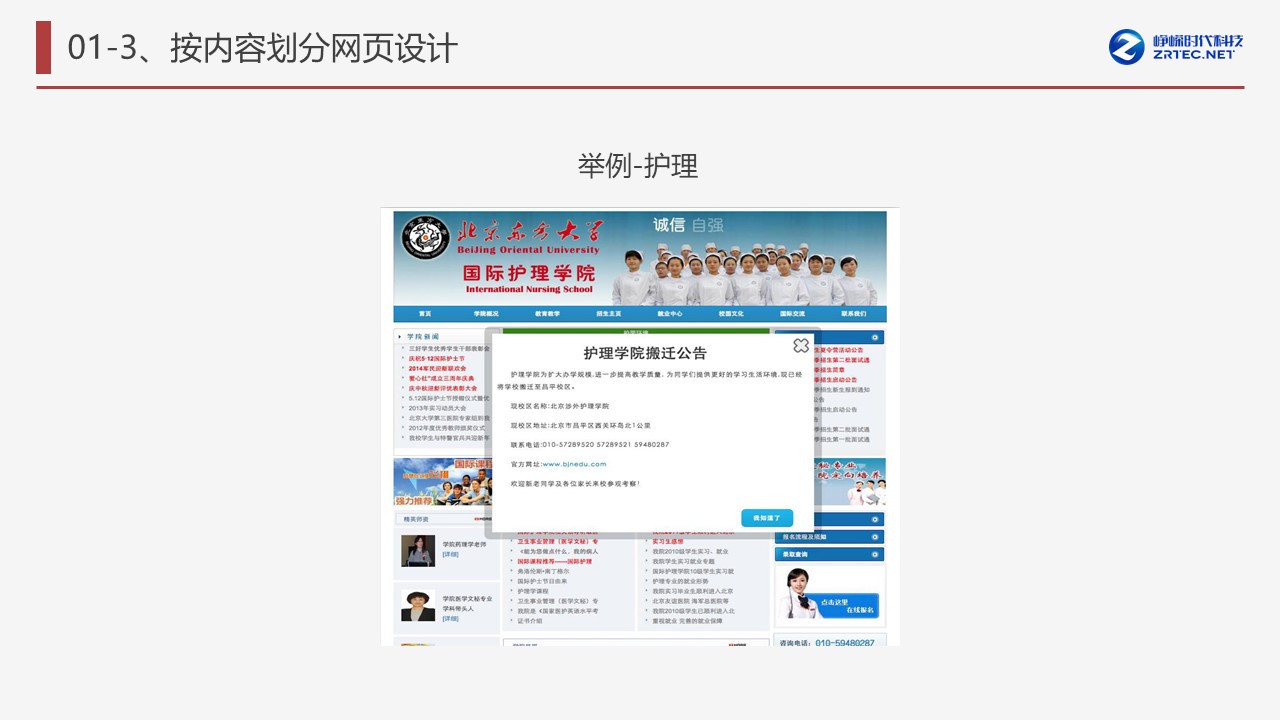1280x720 pixels.
Task: Open the 报名流程及须知 sidebar button
Action: [829, 537]
